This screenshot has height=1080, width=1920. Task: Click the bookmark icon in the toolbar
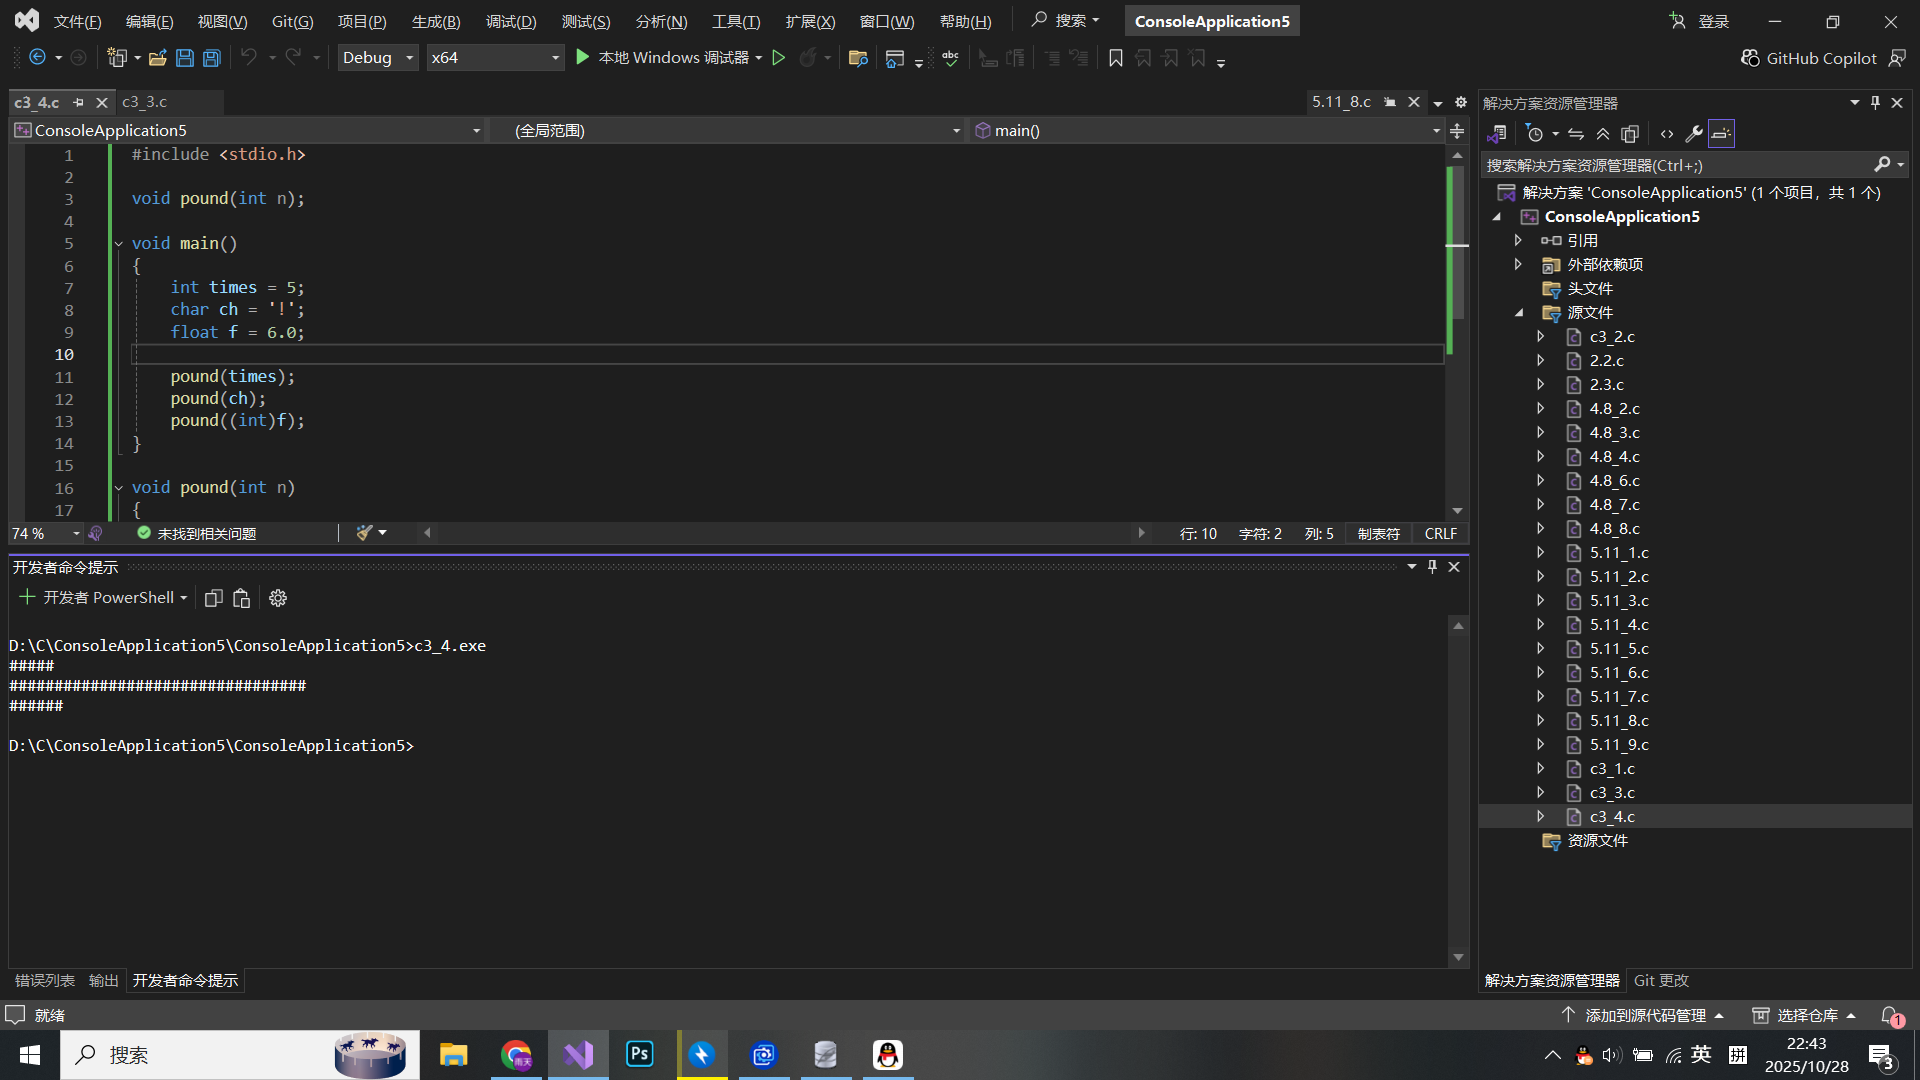(1116, 58)
